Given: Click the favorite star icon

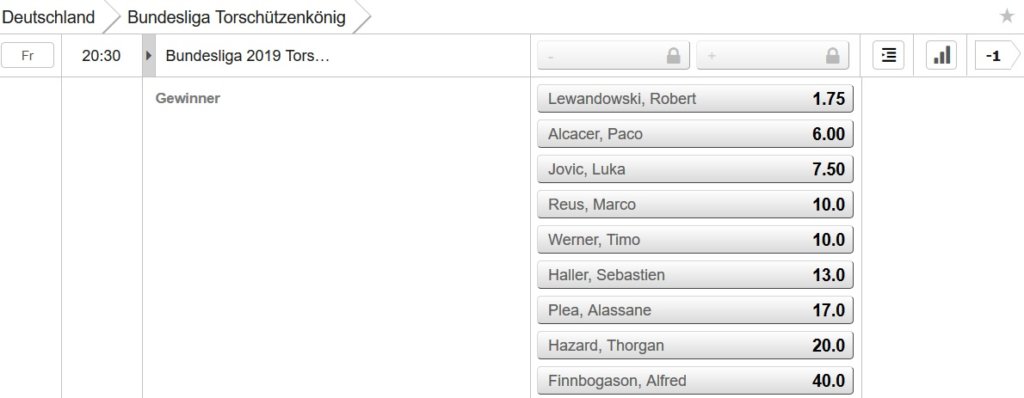Looking at the screenshot, I should (1006, 16).
